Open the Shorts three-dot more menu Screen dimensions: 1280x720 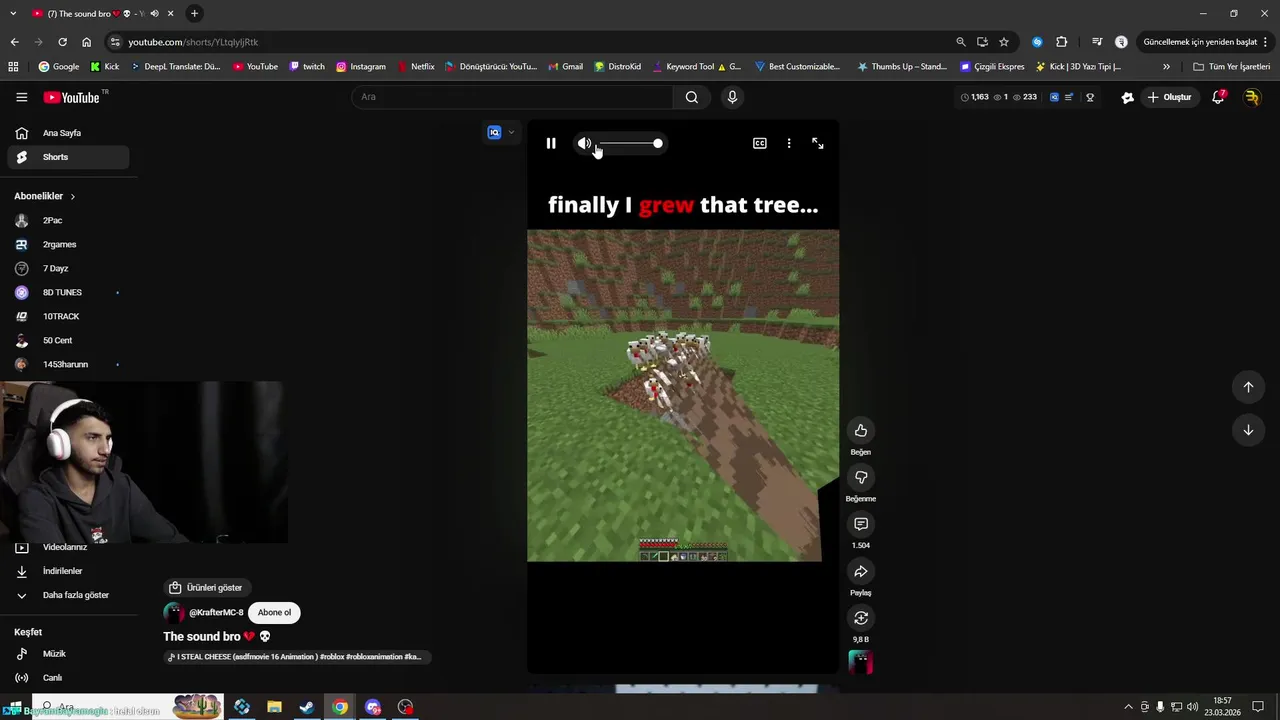tap(789, 143)
